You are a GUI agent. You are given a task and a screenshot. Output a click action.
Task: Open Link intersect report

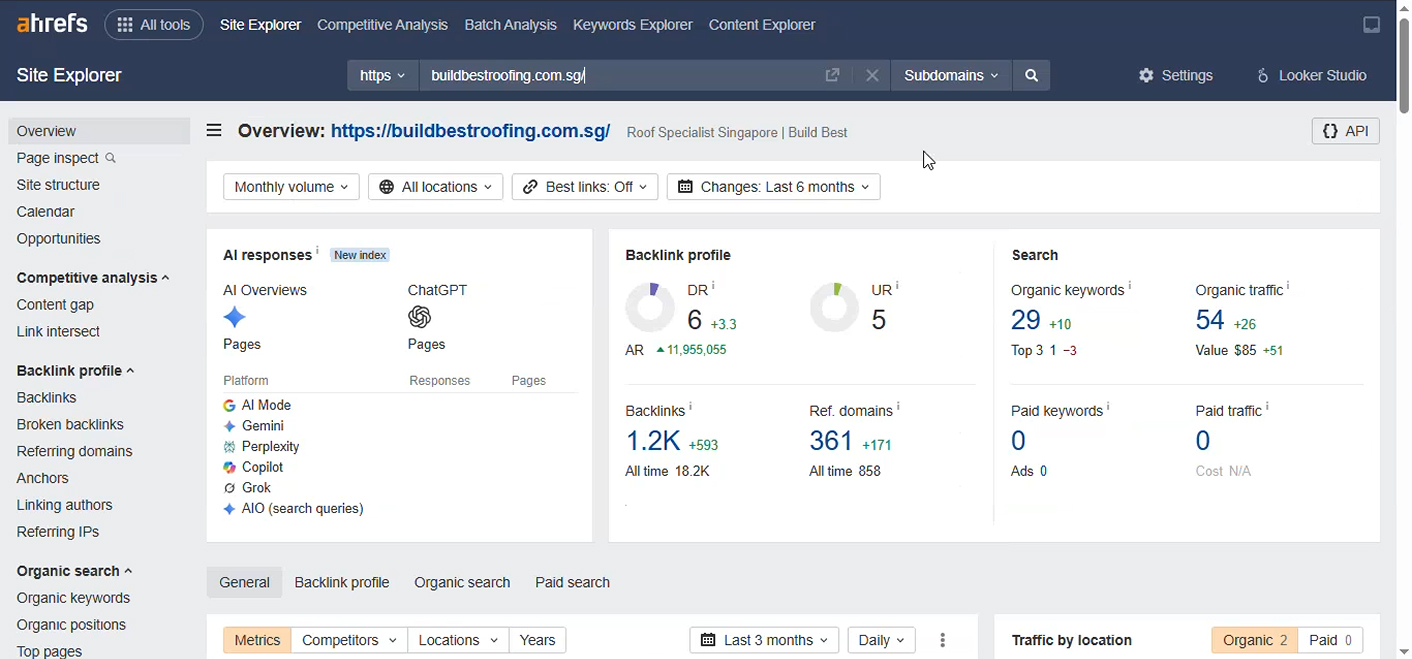(x=58, y=332)
